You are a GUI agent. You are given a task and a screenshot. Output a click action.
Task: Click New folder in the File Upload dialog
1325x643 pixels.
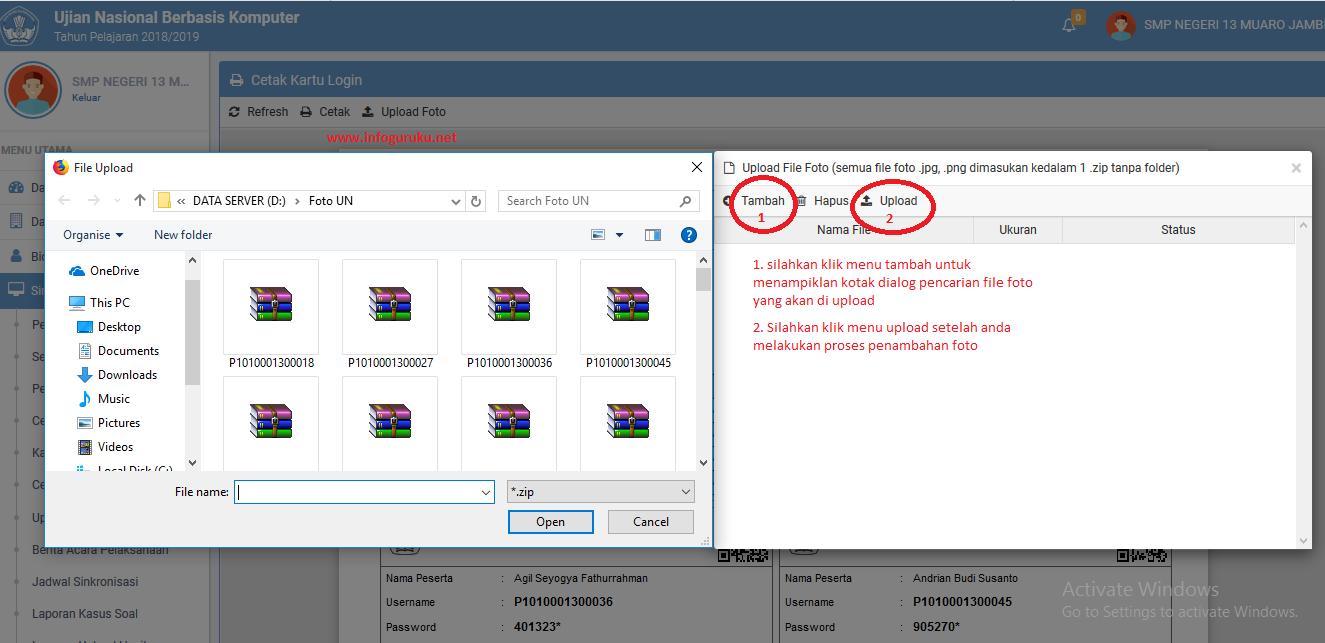point(183,235)
